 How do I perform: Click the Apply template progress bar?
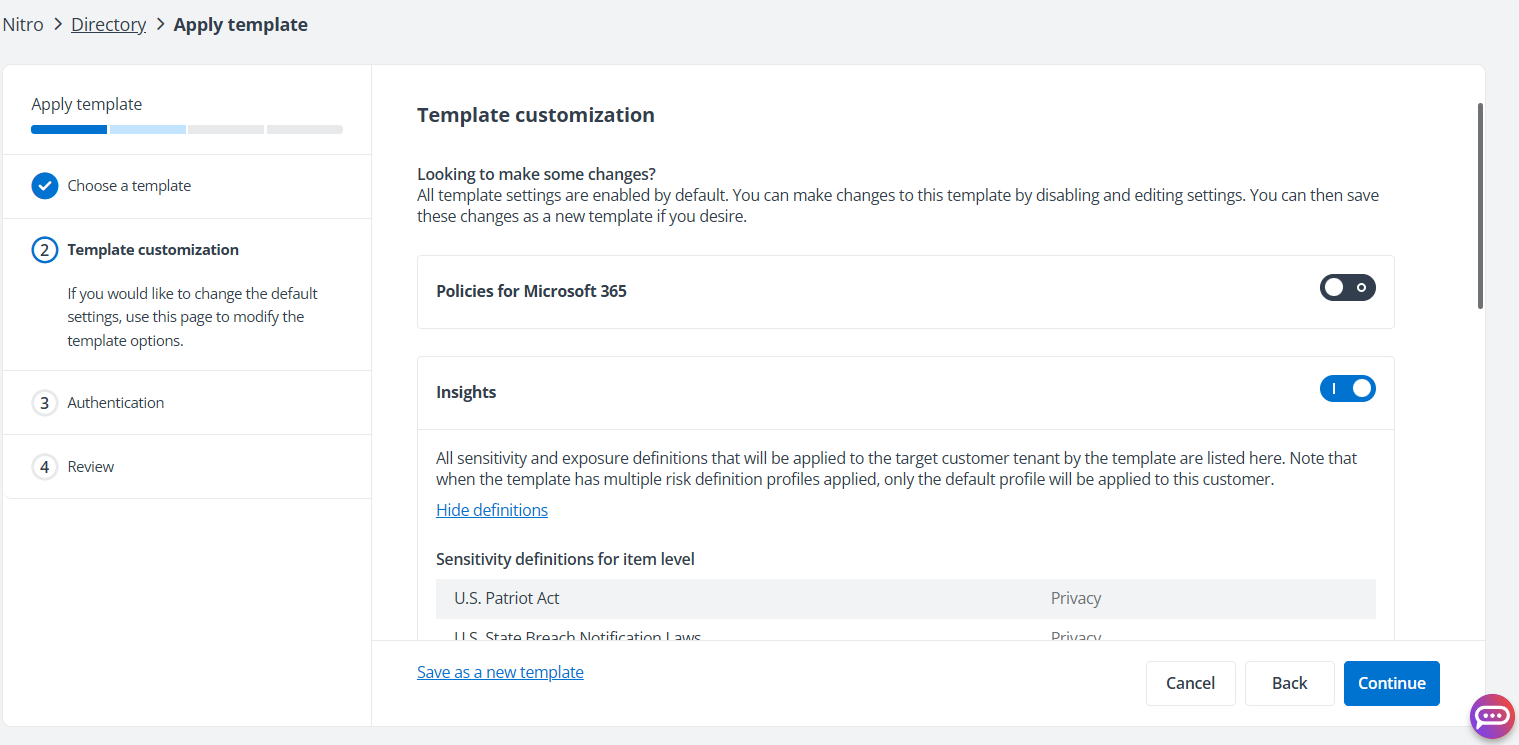(187, 129)
